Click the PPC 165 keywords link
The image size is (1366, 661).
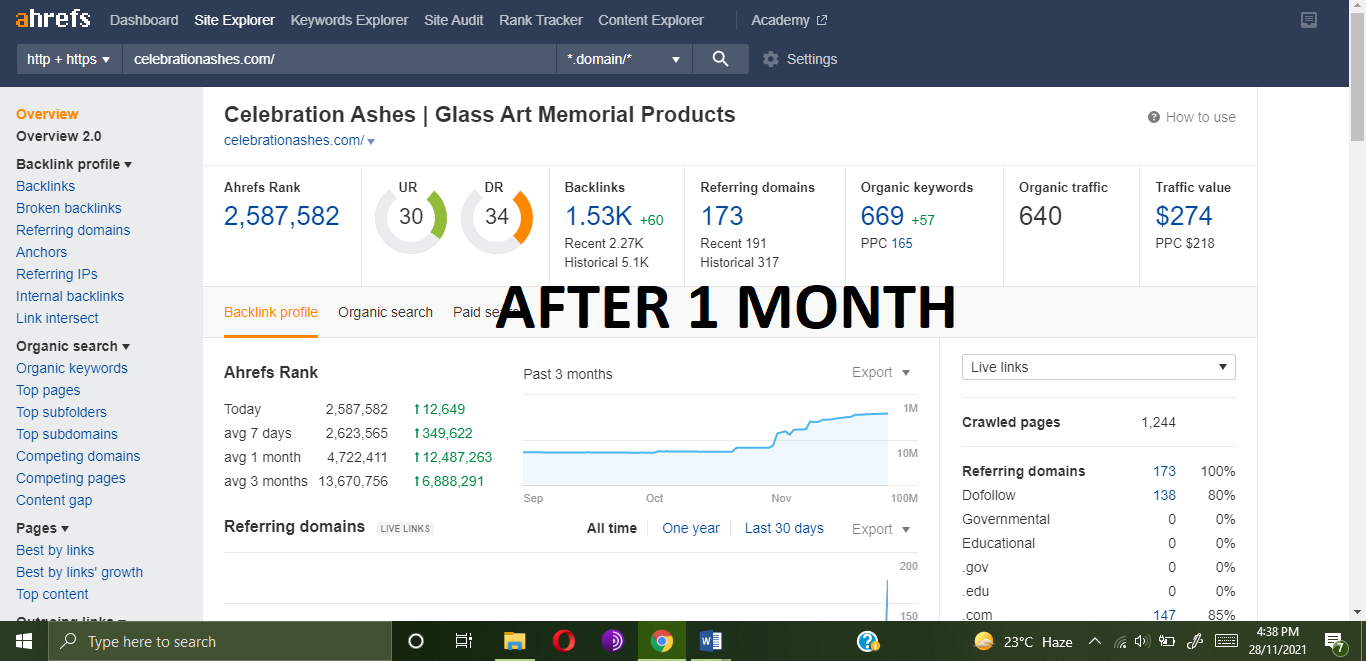pyautogui.click(x=885, y=242)
